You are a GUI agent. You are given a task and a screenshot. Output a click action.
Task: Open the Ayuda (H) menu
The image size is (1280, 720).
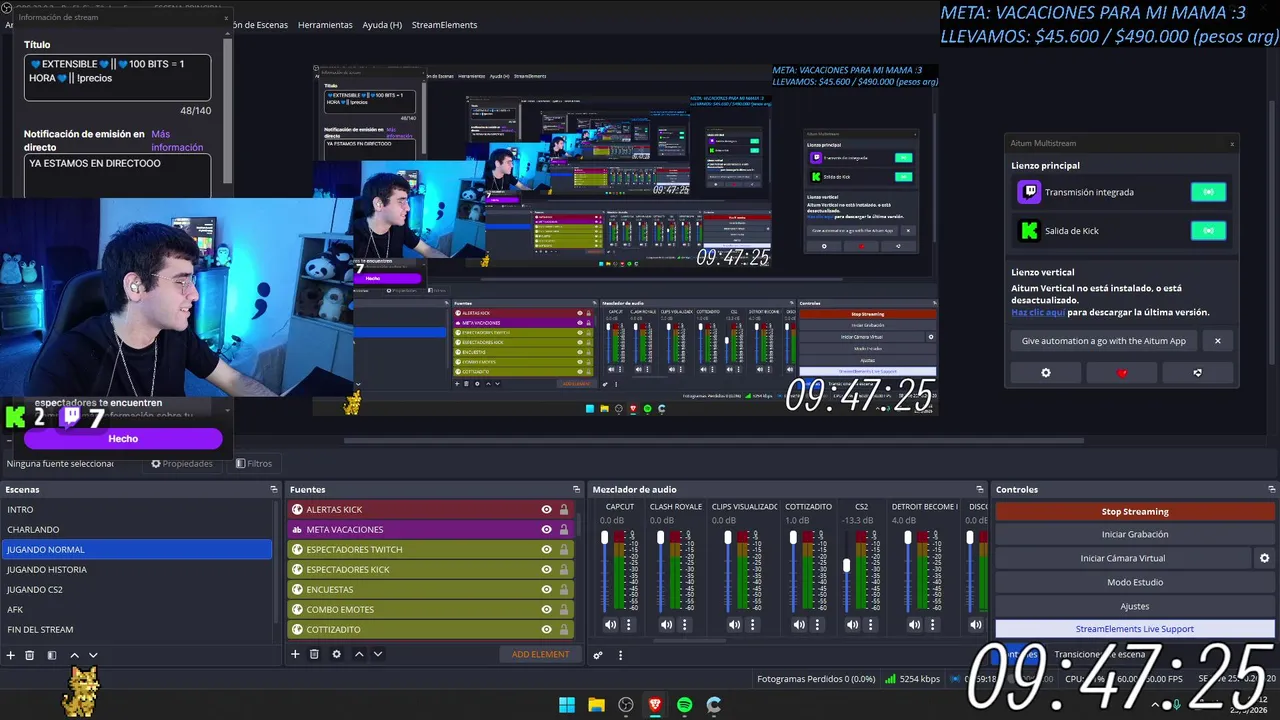point(382,24)
